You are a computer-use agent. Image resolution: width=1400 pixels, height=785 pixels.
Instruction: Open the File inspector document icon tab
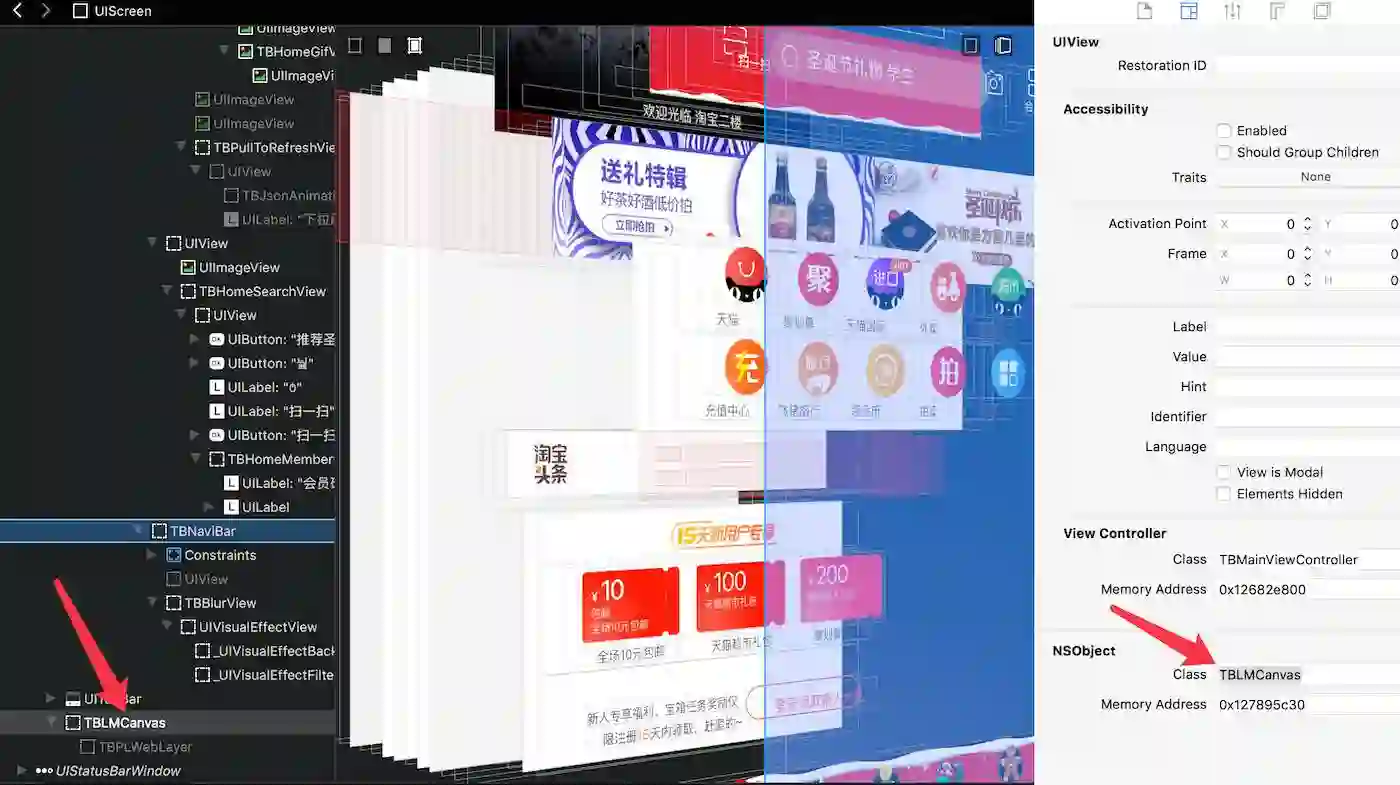[x=1145, y=11]
